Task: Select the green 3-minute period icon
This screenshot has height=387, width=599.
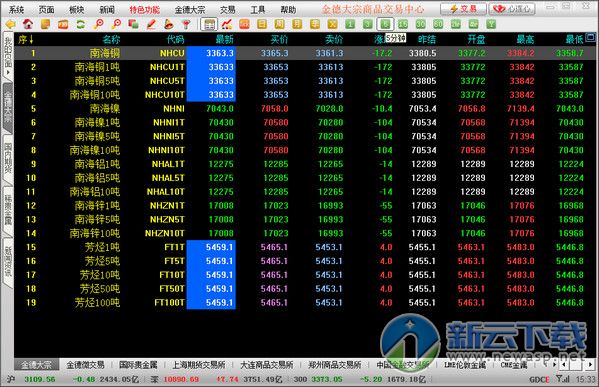Action: click(367, 24)
